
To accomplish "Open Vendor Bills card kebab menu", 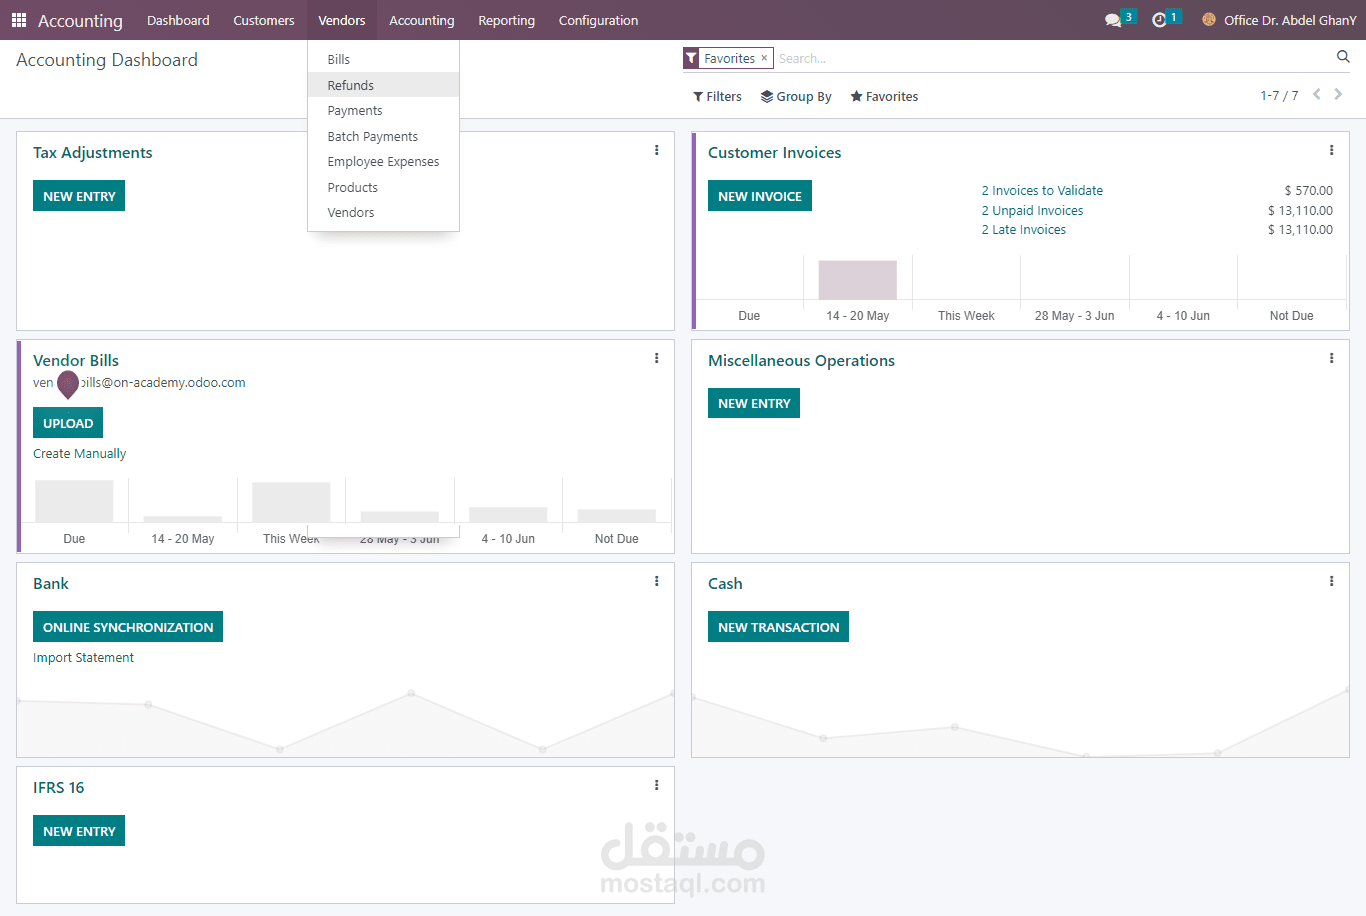I will click(x=656, y=359).
